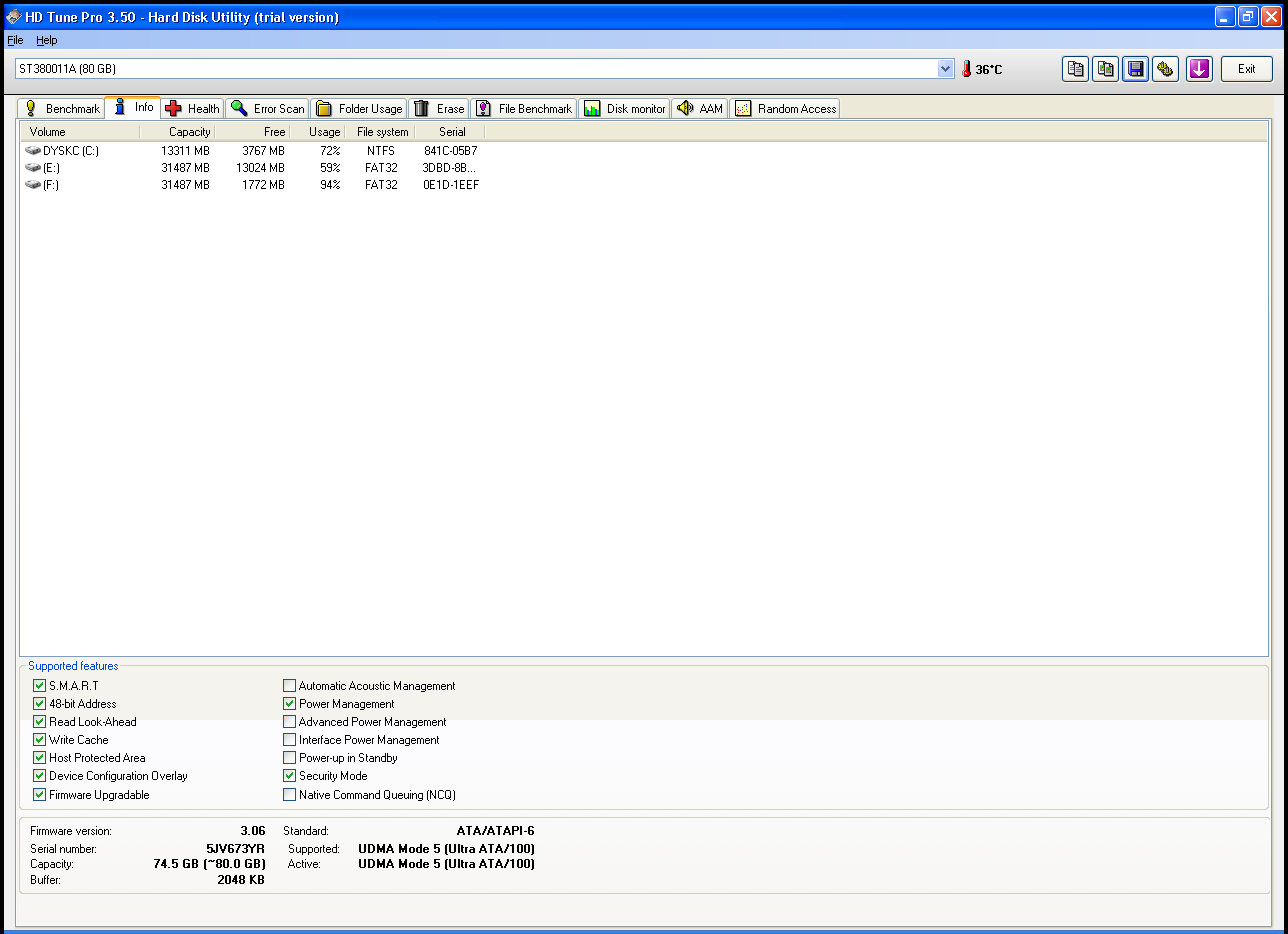Sort by the Serial column header
This screenshot has height=934, width=1288.
click(x=449, y=132)
